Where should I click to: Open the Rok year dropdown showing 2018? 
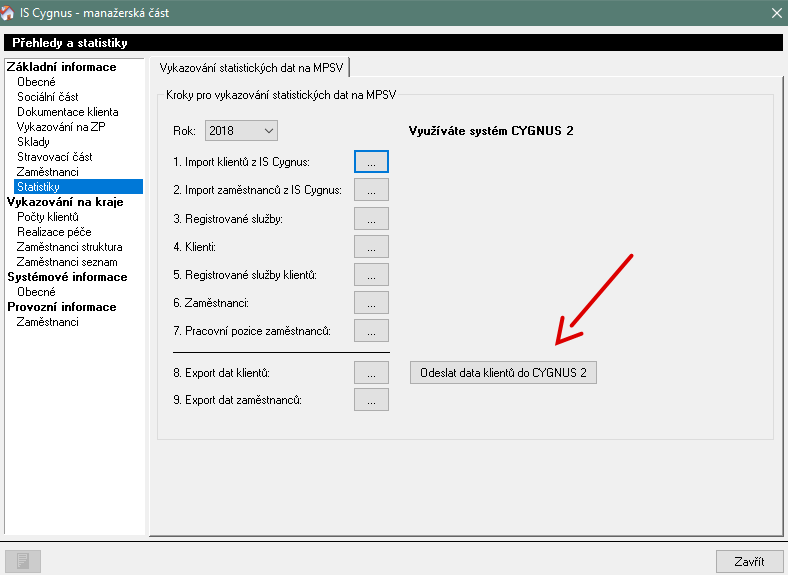pos(241,131)
